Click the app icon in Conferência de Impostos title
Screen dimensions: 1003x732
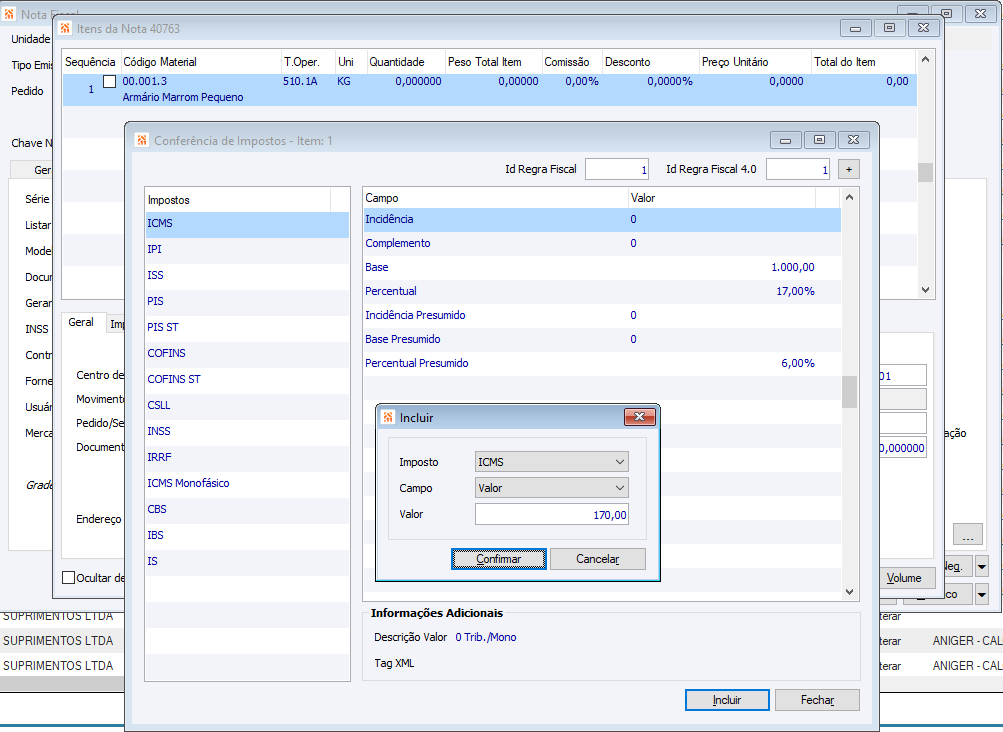tap(142, 140)
